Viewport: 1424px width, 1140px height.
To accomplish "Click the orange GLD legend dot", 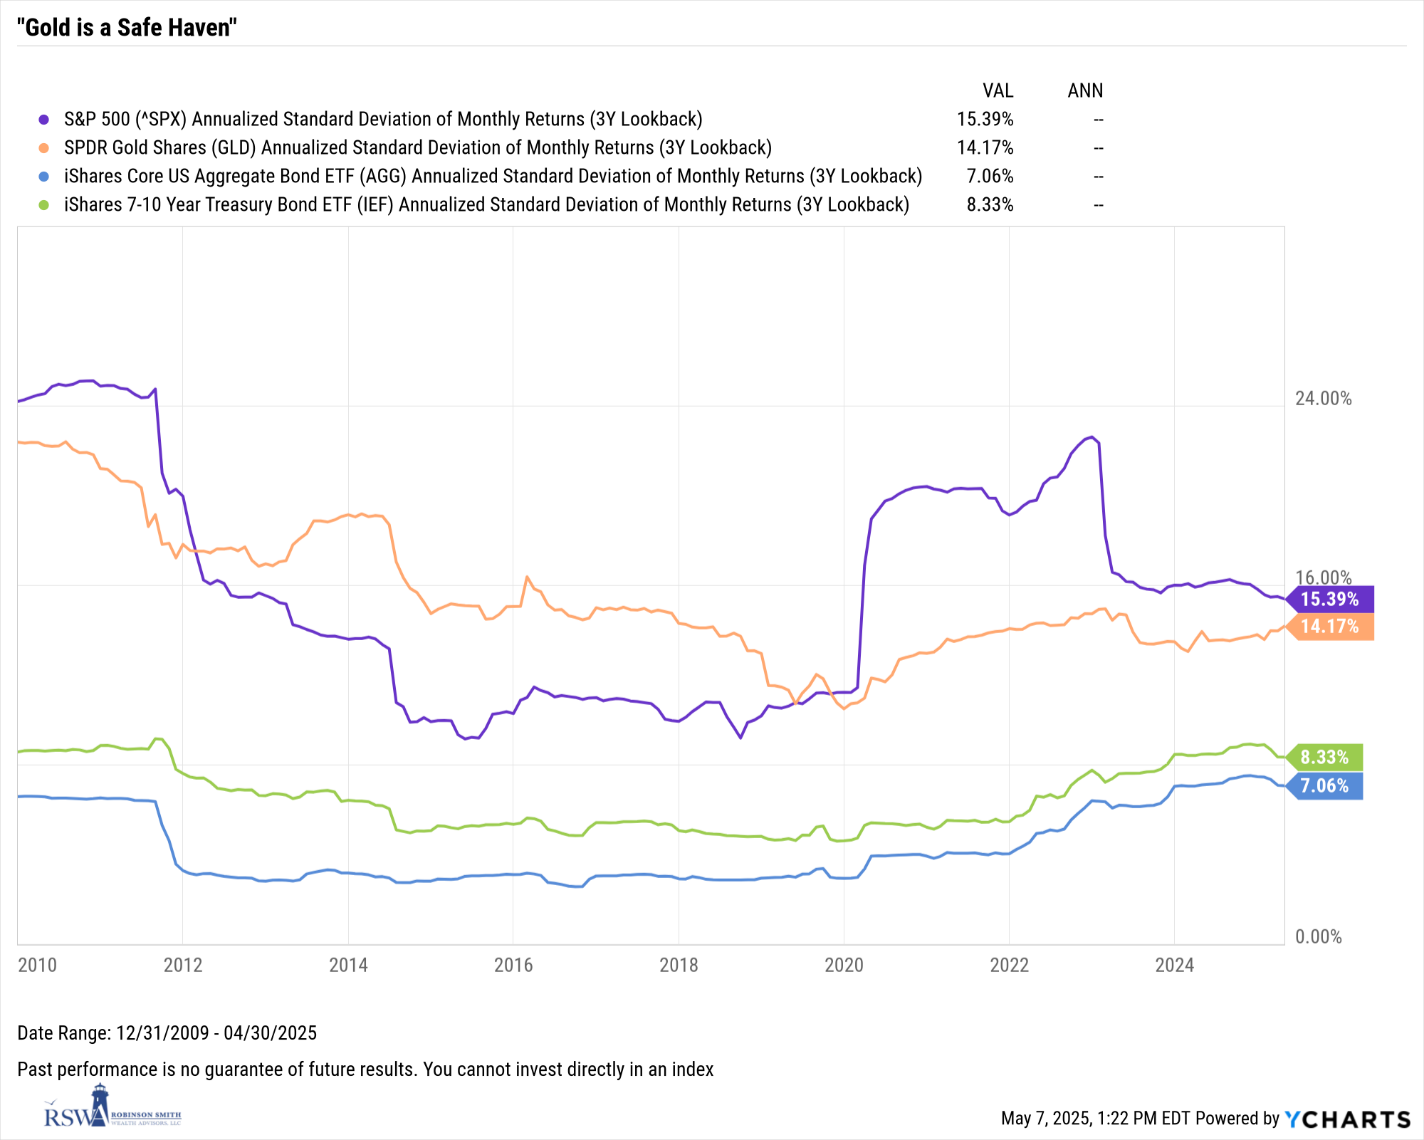I will tap(44, 148).
